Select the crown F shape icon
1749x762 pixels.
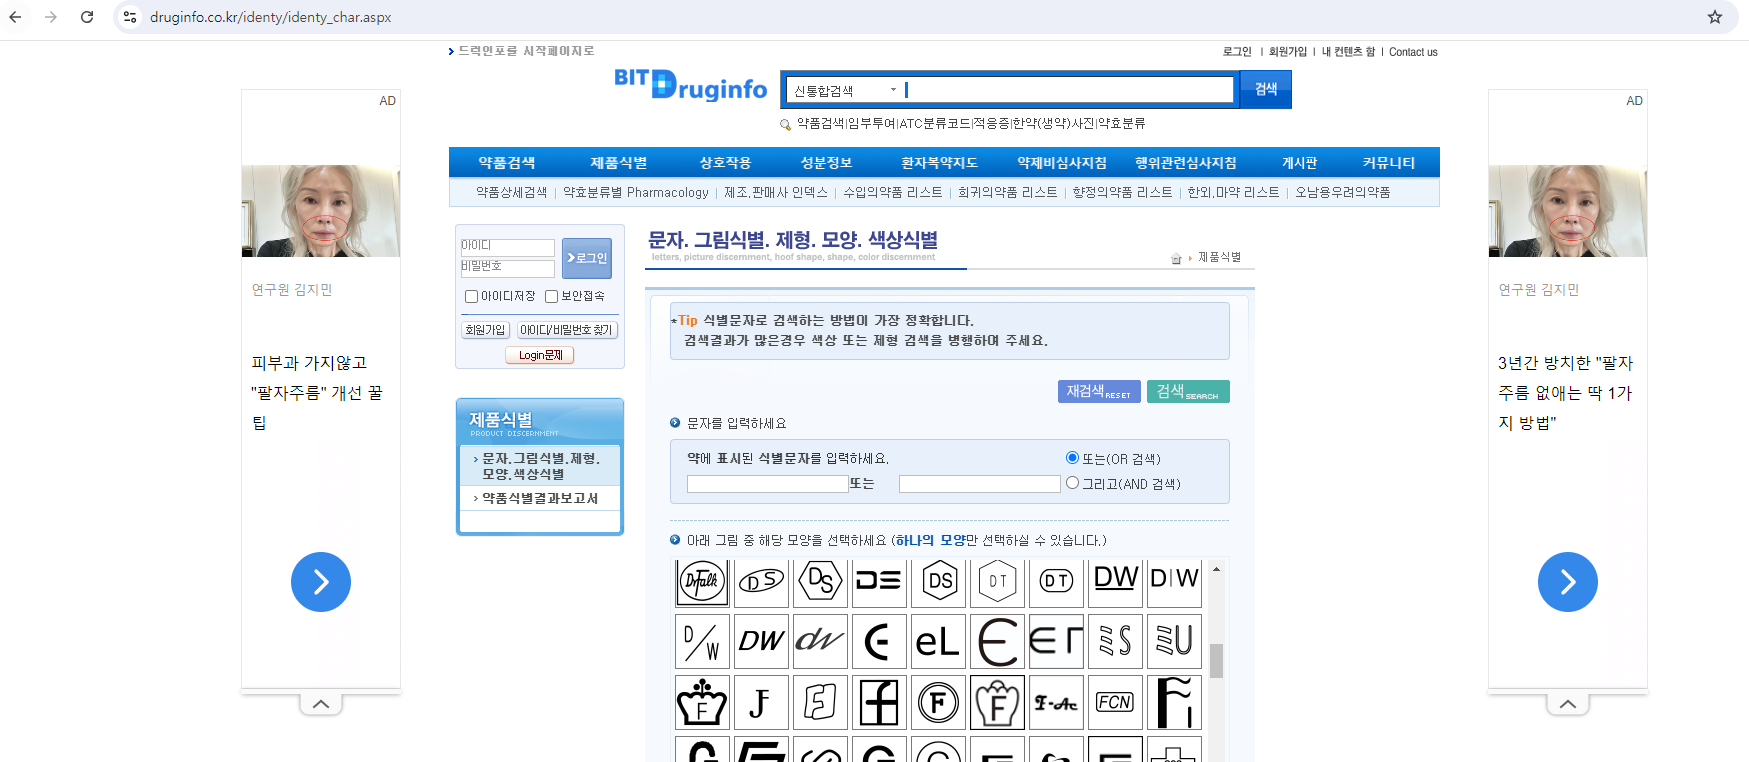coord(702,703)
